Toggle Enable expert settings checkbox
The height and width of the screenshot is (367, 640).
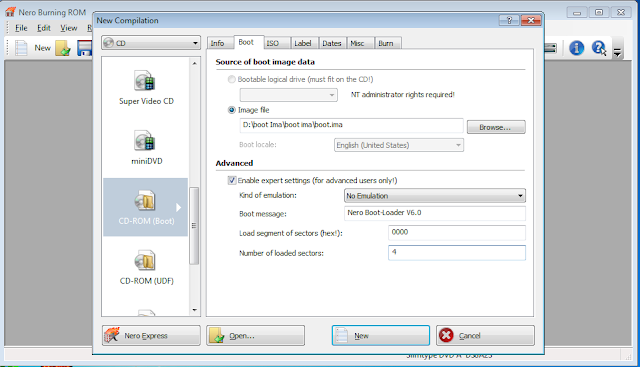[232, 180]
